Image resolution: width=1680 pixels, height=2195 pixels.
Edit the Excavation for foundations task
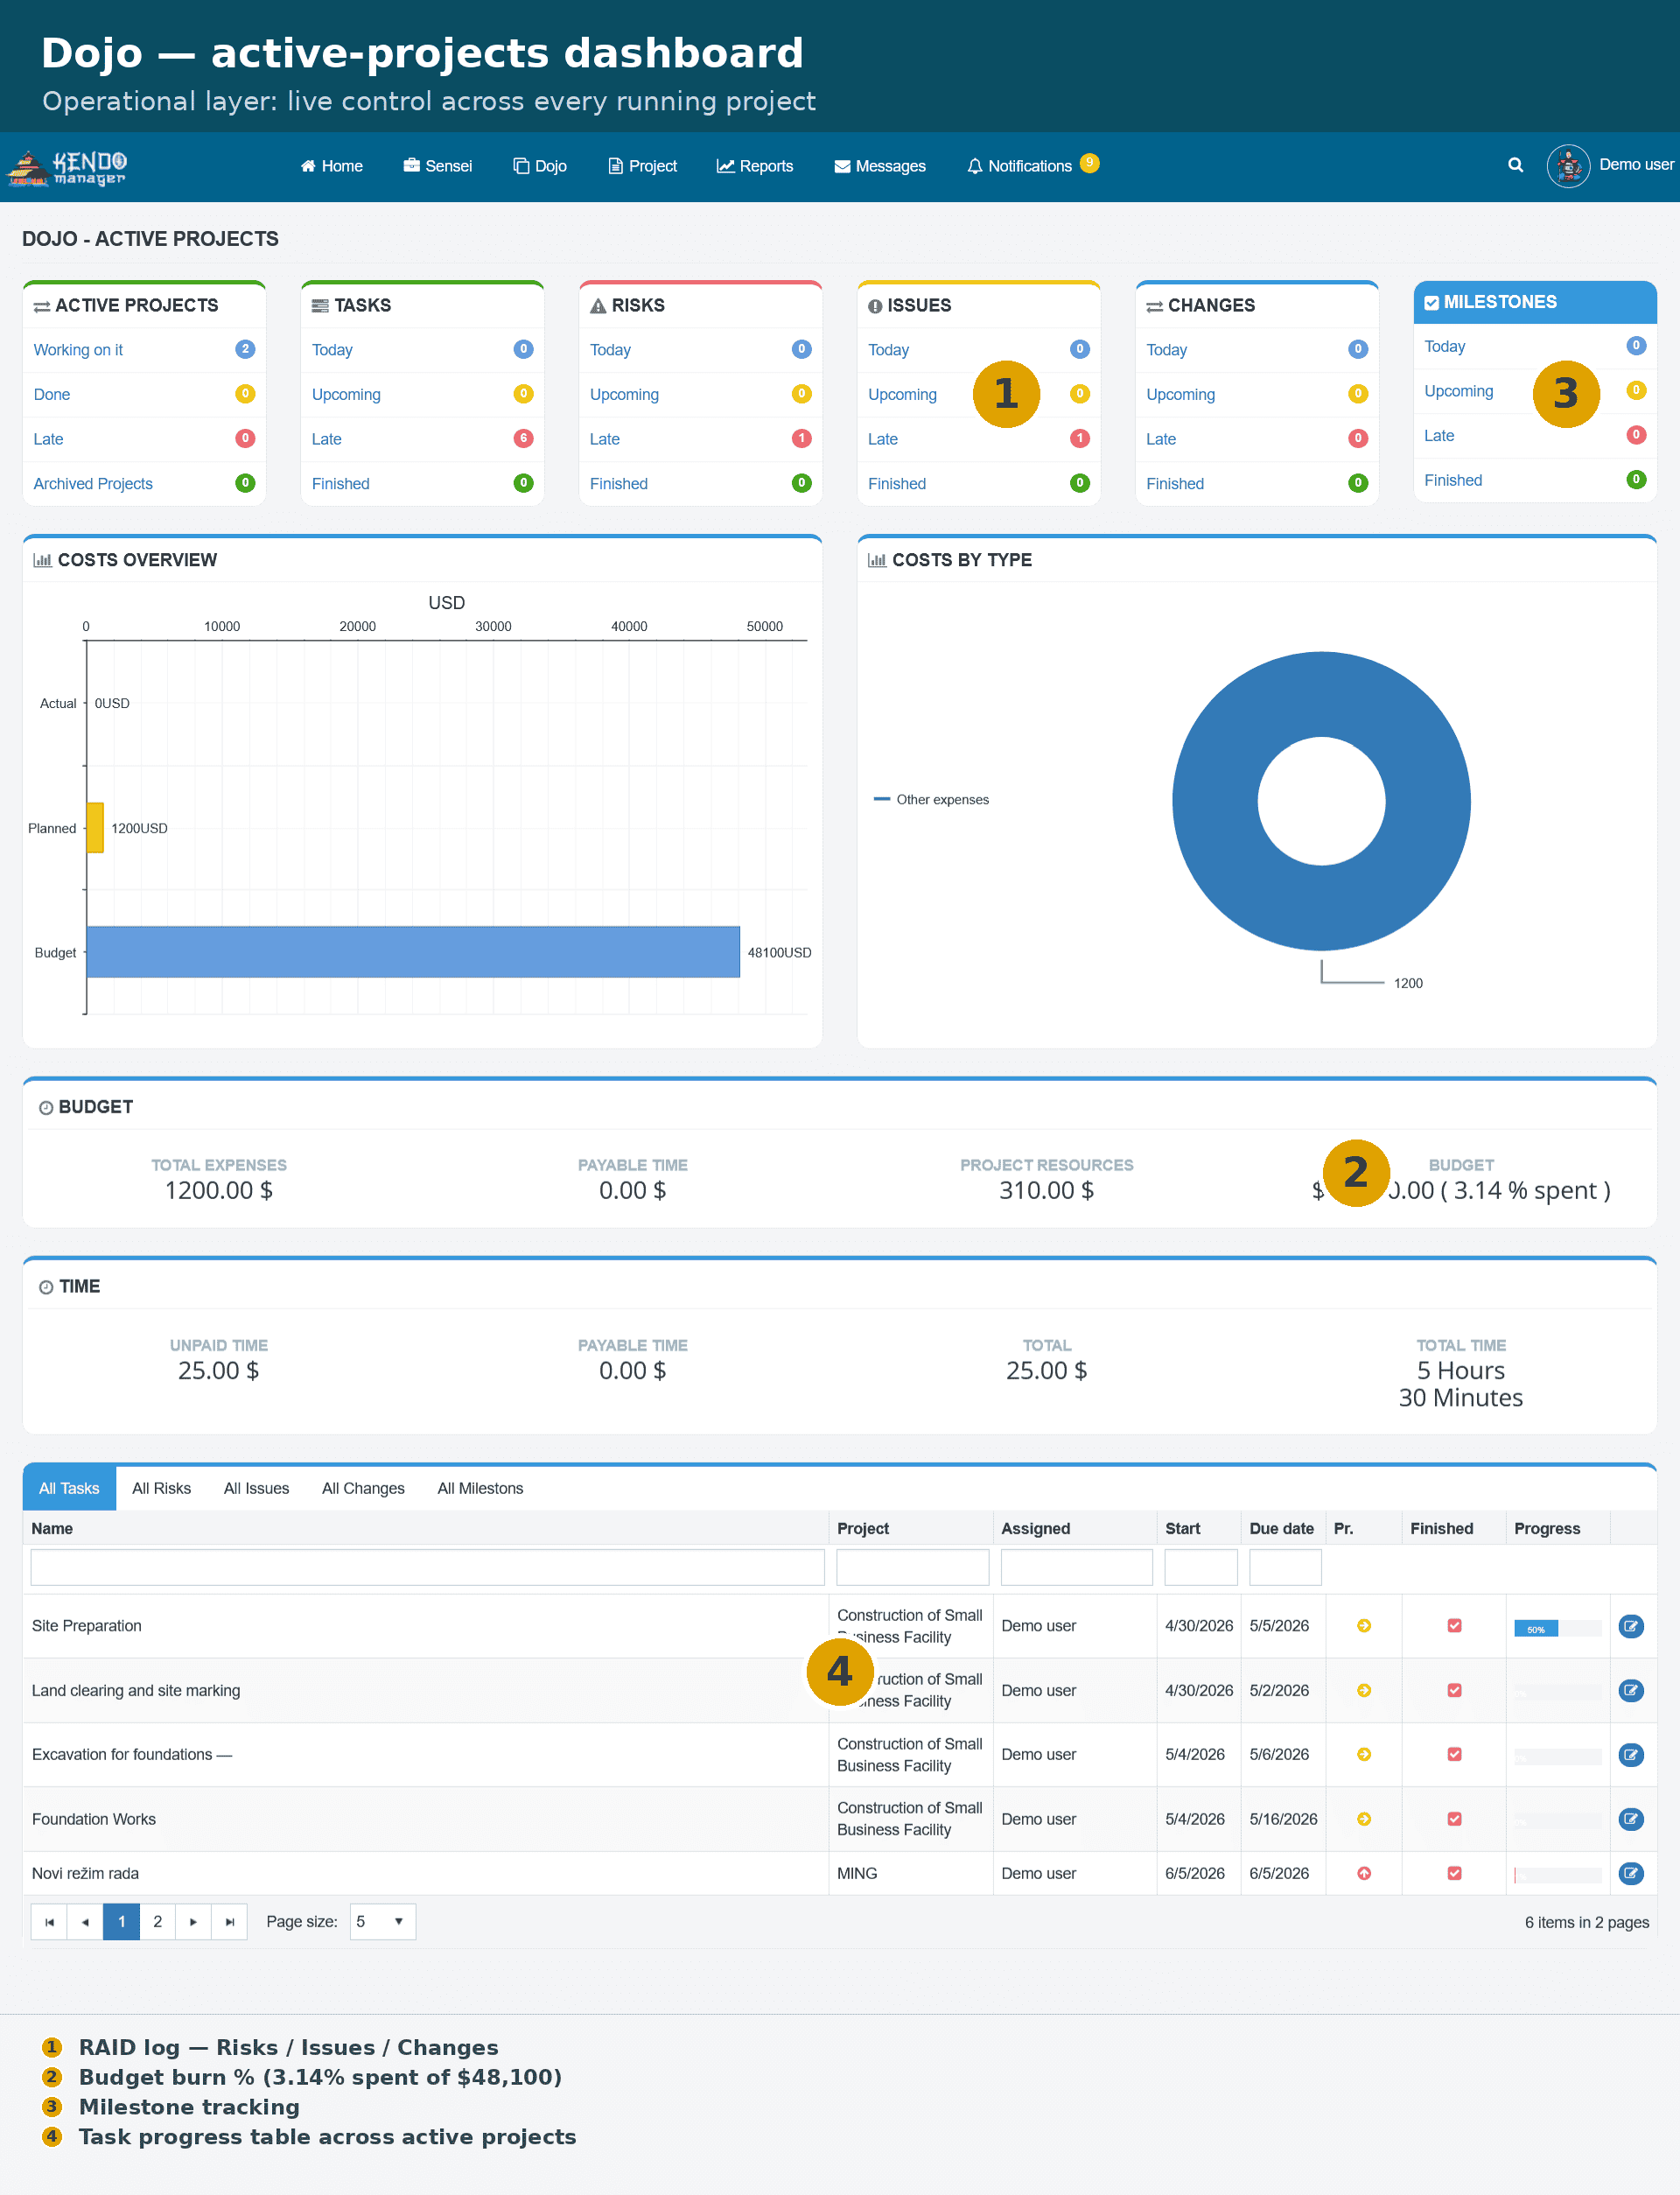tap(1630, 1754)
